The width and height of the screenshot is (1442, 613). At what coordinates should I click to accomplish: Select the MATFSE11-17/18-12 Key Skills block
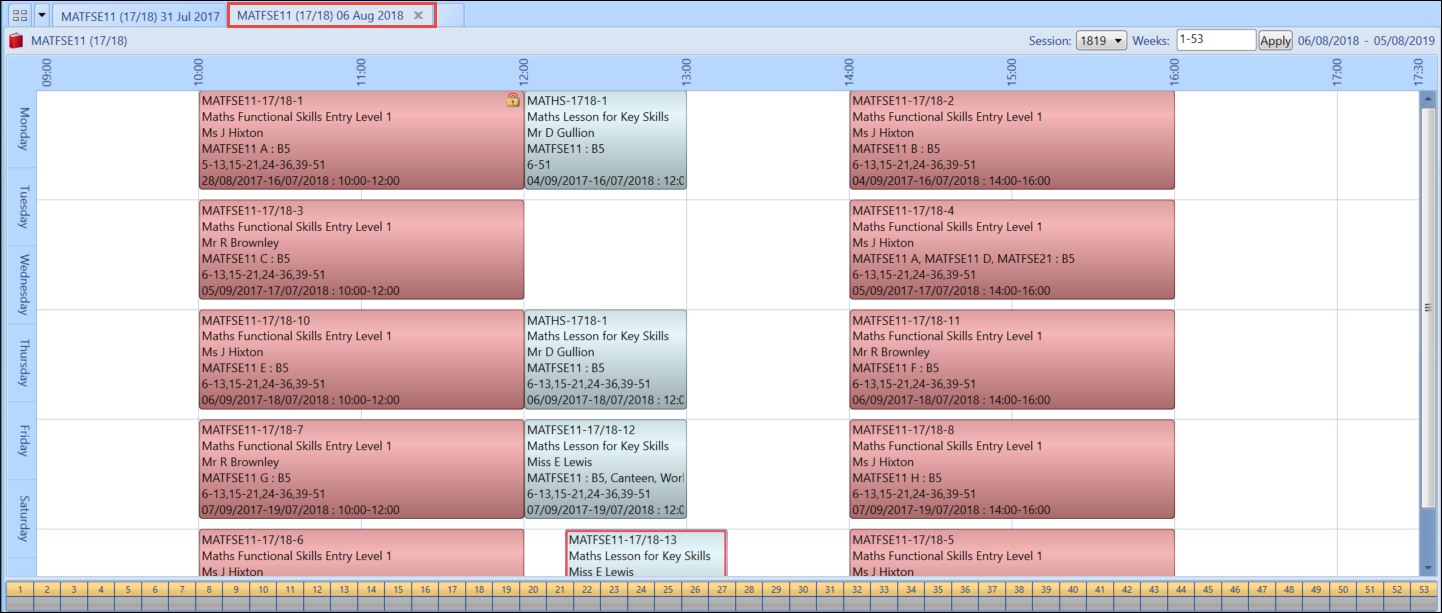[605, 469]
